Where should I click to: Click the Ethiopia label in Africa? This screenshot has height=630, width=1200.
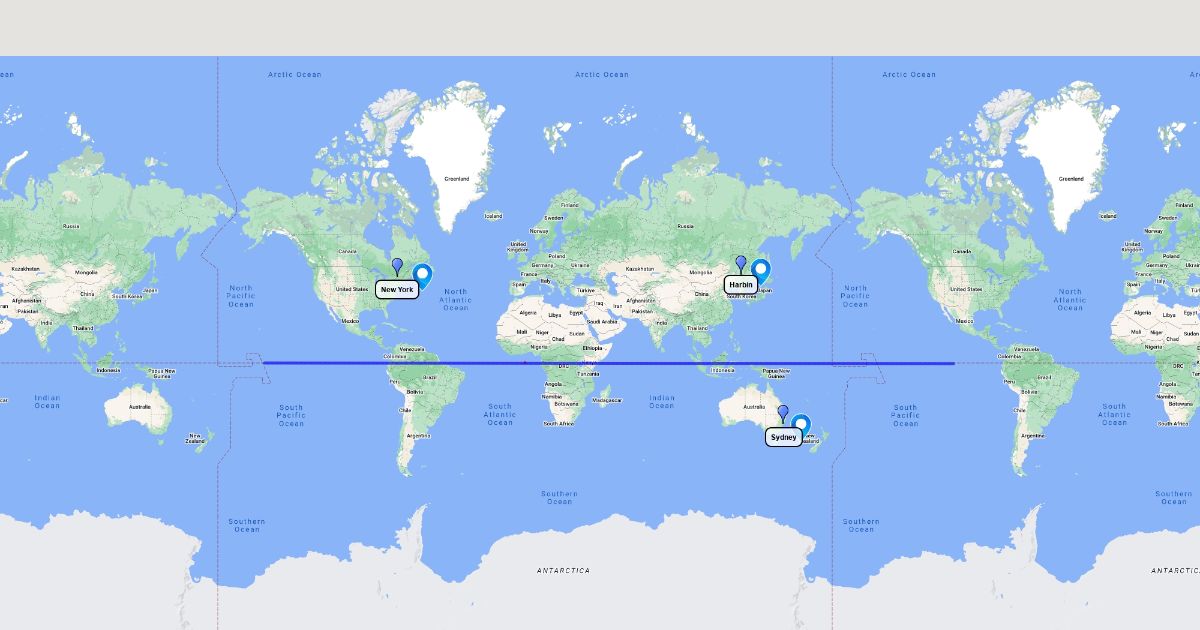(592, 348)
